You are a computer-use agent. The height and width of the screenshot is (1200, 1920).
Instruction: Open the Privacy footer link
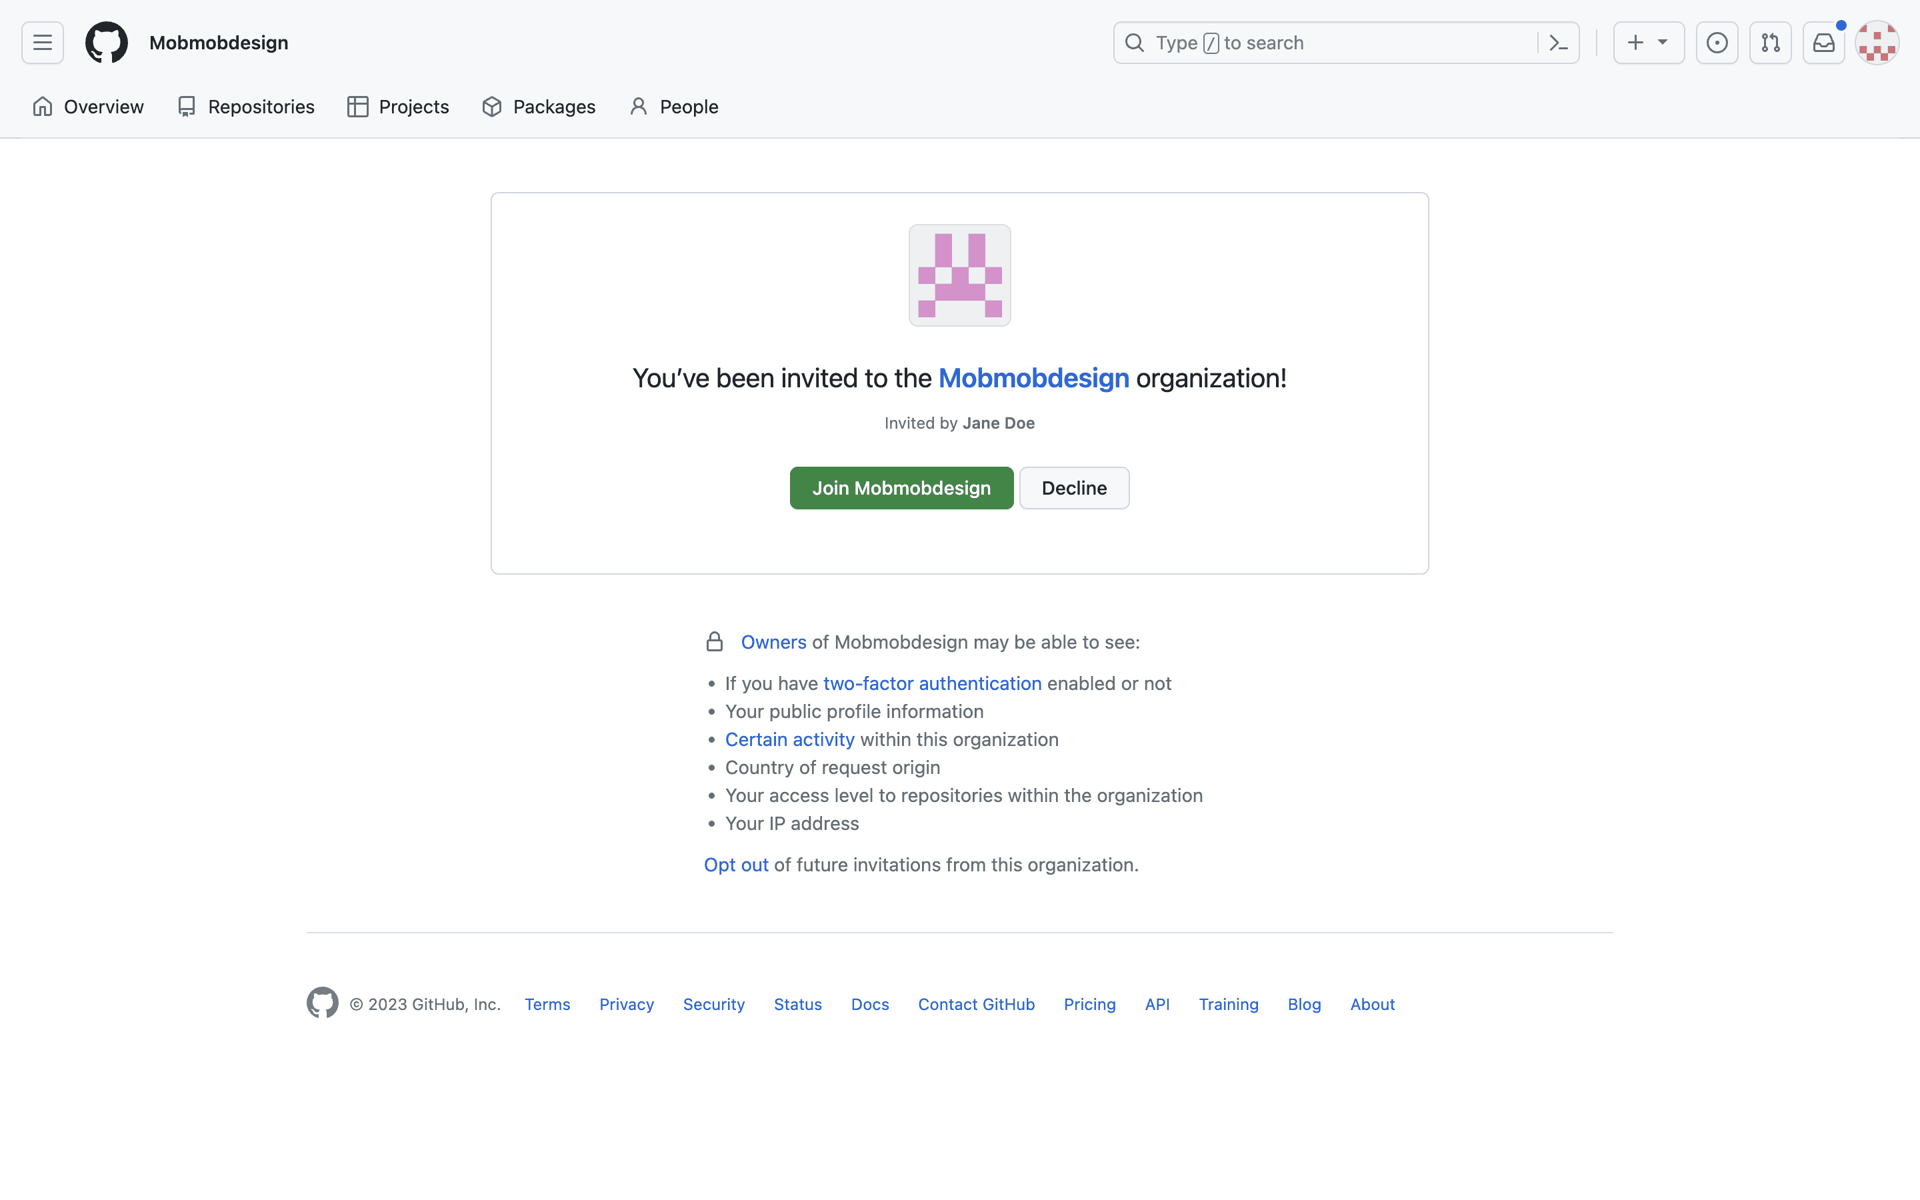click(626, 1004)
